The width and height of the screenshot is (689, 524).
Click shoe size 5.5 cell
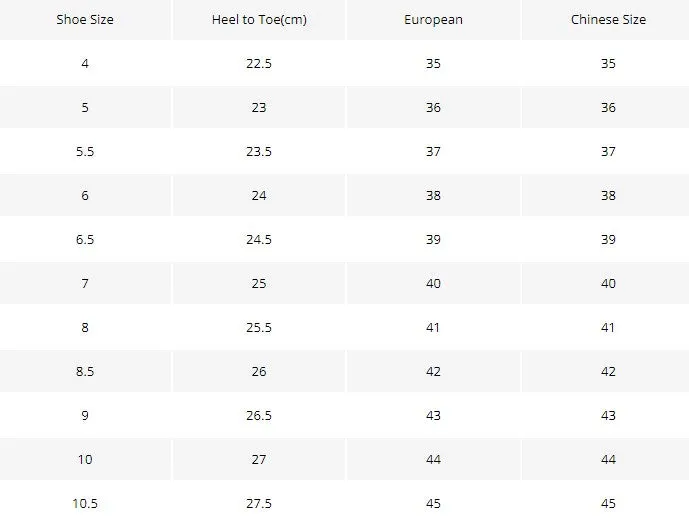click(85, 152)
